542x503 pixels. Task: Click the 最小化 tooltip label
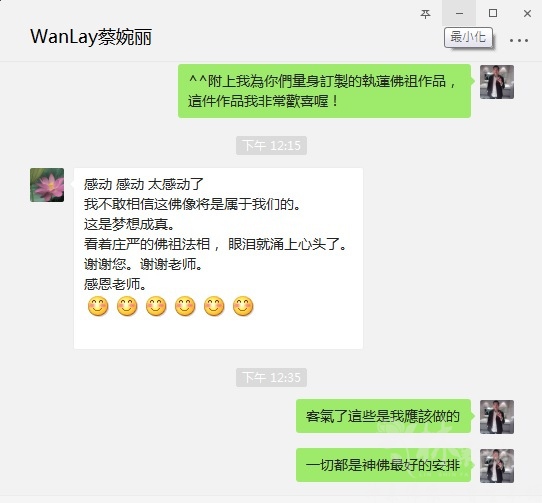[x=468, y=37]
